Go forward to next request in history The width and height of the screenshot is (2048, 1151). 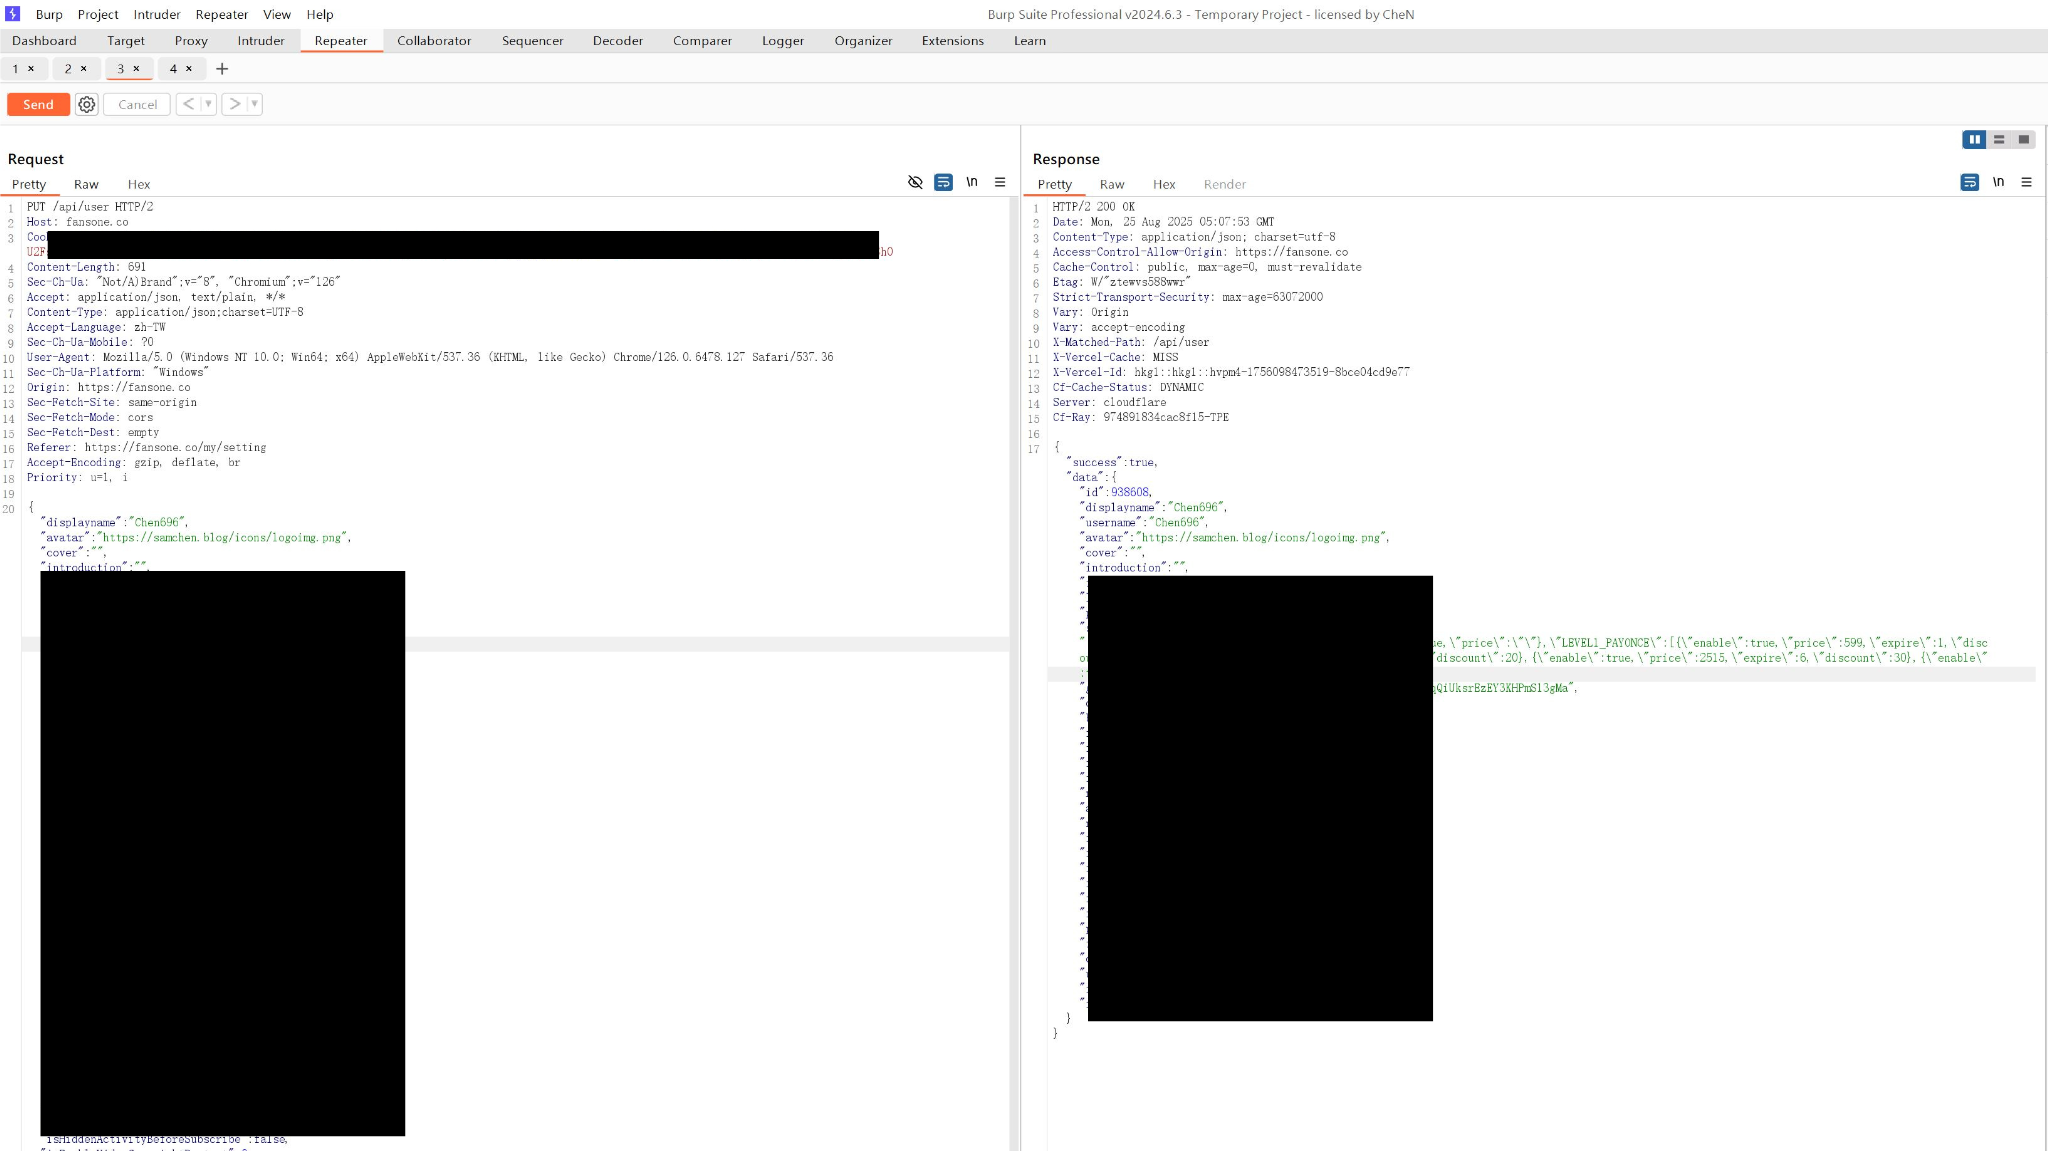[x=234, y=104]
